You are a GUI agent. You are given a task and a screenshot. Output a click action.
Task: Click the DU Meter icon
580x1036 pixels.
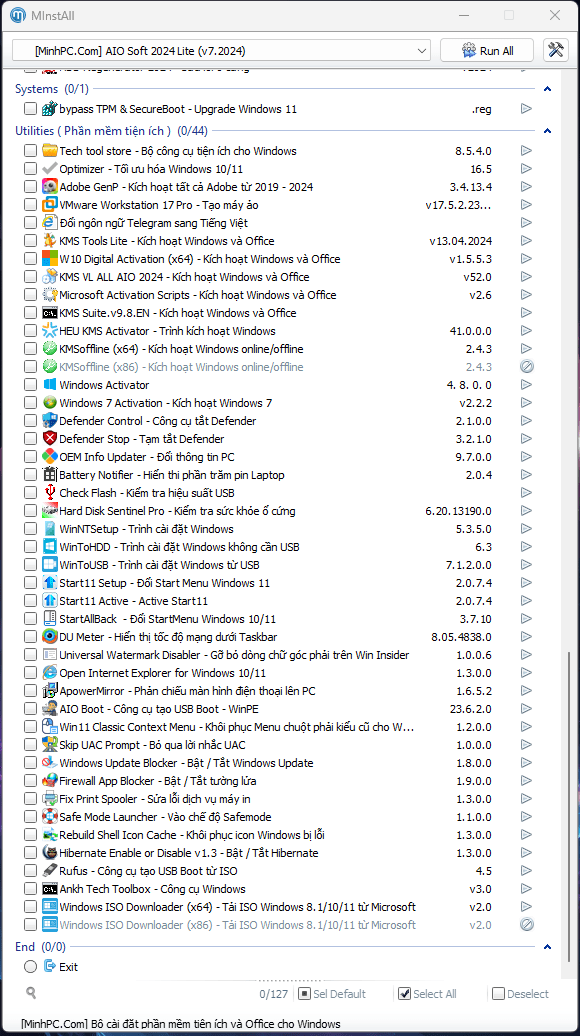[x=50, y=637]
